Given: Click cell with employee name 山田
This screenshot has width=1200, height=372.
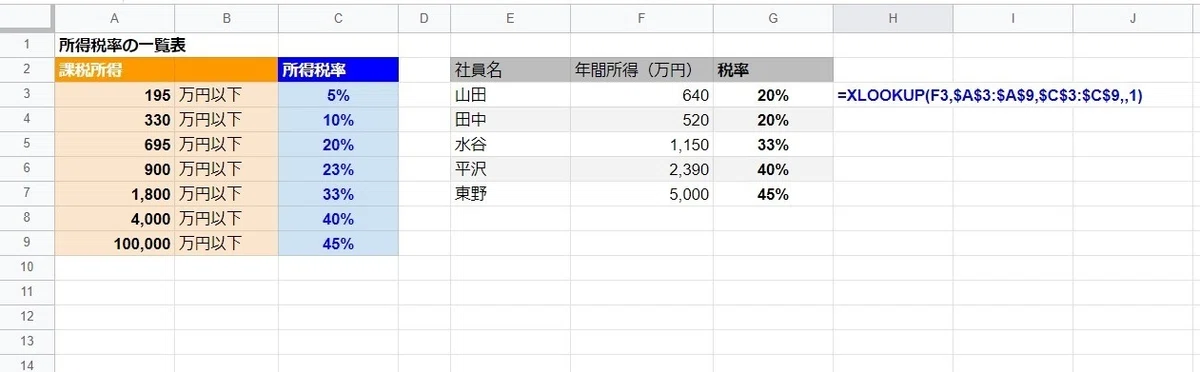Looking at the screenshot, I should [x=510, y=95].
